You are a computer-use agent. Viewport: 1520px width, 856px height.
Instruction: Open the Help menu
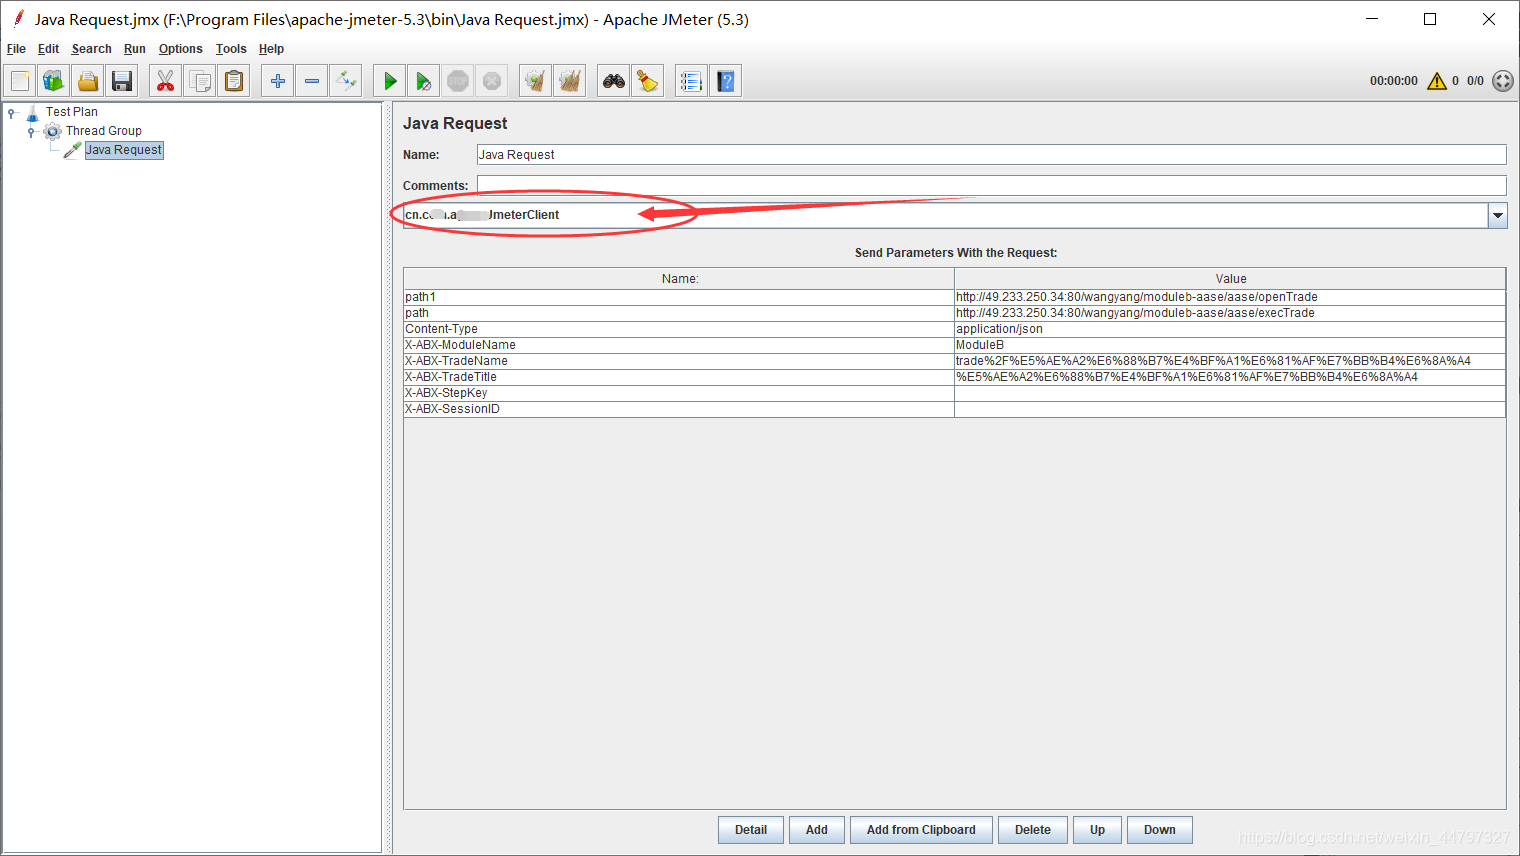tap(271, 49)
